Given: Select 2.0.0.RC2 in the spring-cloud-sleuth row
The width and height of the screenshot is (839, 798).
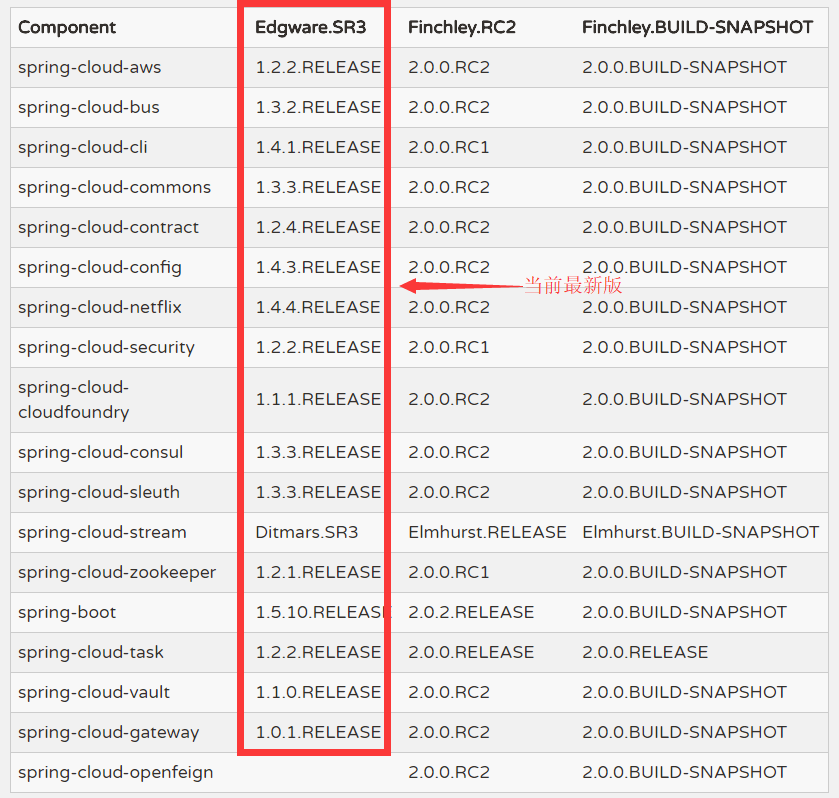Looking at the screenshot, I should 449,492.
